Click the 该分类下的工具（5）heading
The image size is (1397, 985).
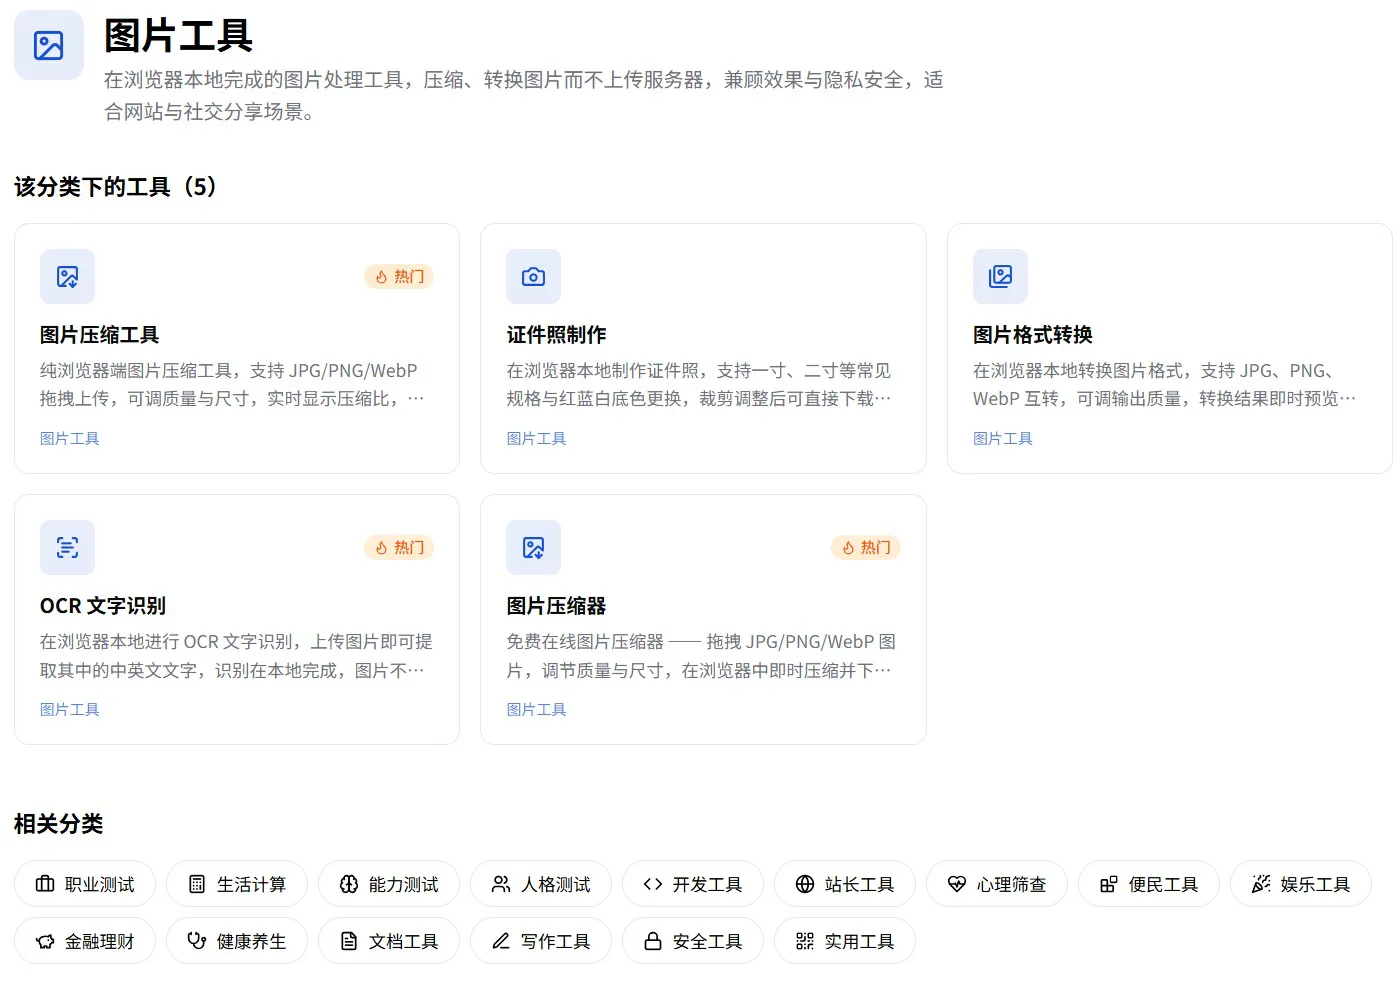point(116,187)
